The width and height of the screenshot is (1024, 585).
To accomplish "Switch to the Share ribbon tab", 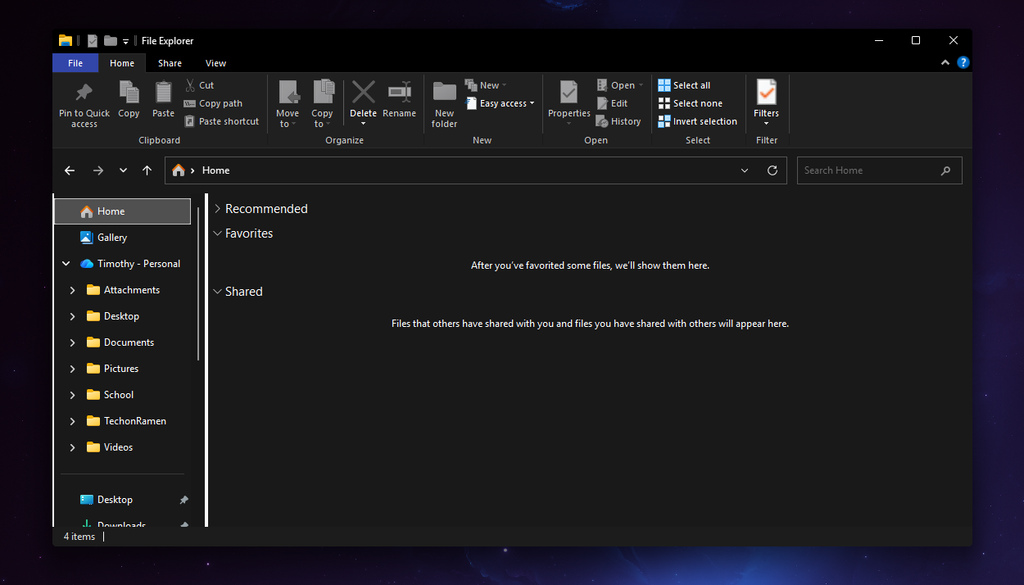I will tap(170, 63).
